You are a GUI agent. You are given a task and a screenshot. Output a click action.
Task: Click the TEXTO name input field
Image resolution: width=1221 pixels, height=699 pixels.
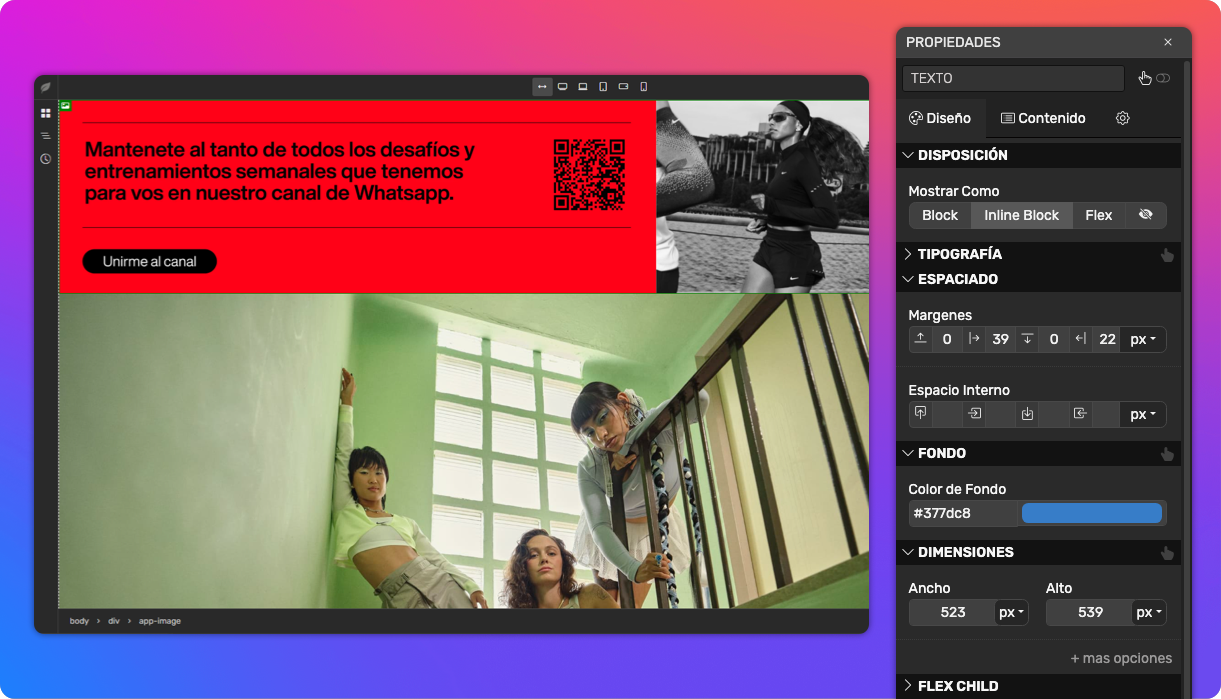1013,78
